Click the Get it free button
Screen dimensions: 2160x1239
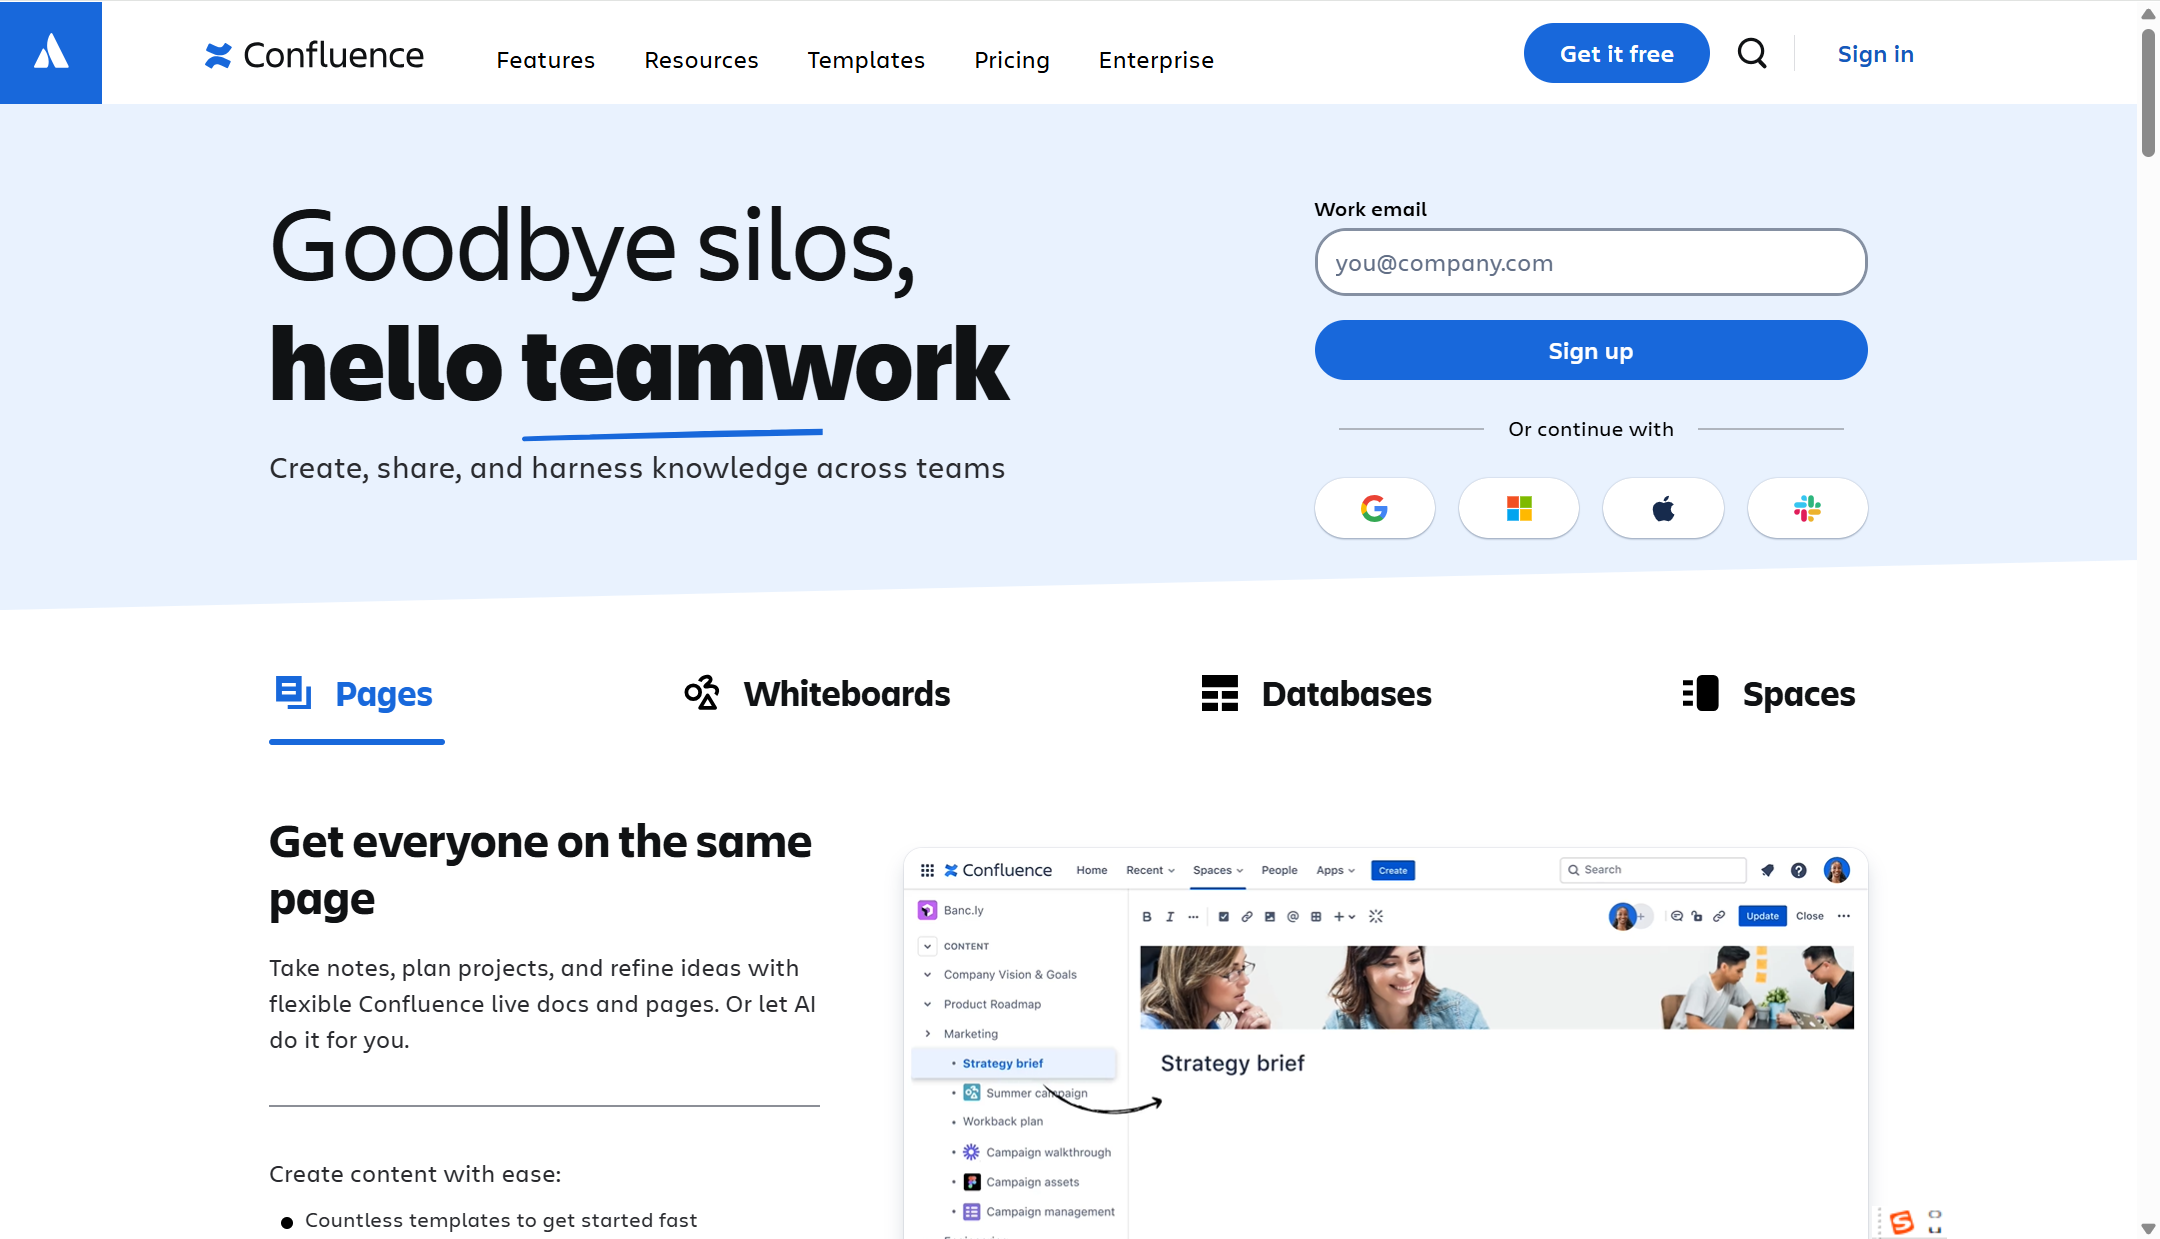coord(1616,54)
